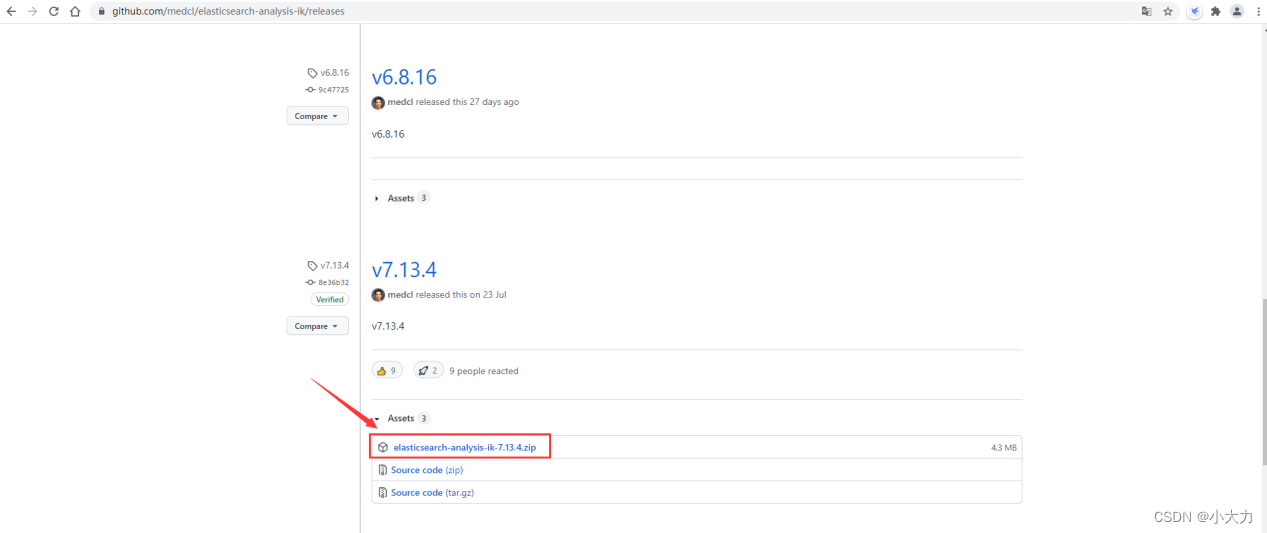Click the "9 people reacted" text

pos(484,371)
